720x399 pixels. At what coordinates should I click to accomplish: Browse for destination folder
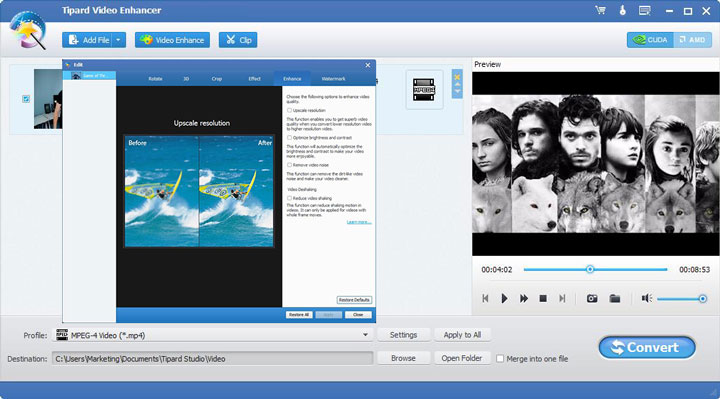403,358
